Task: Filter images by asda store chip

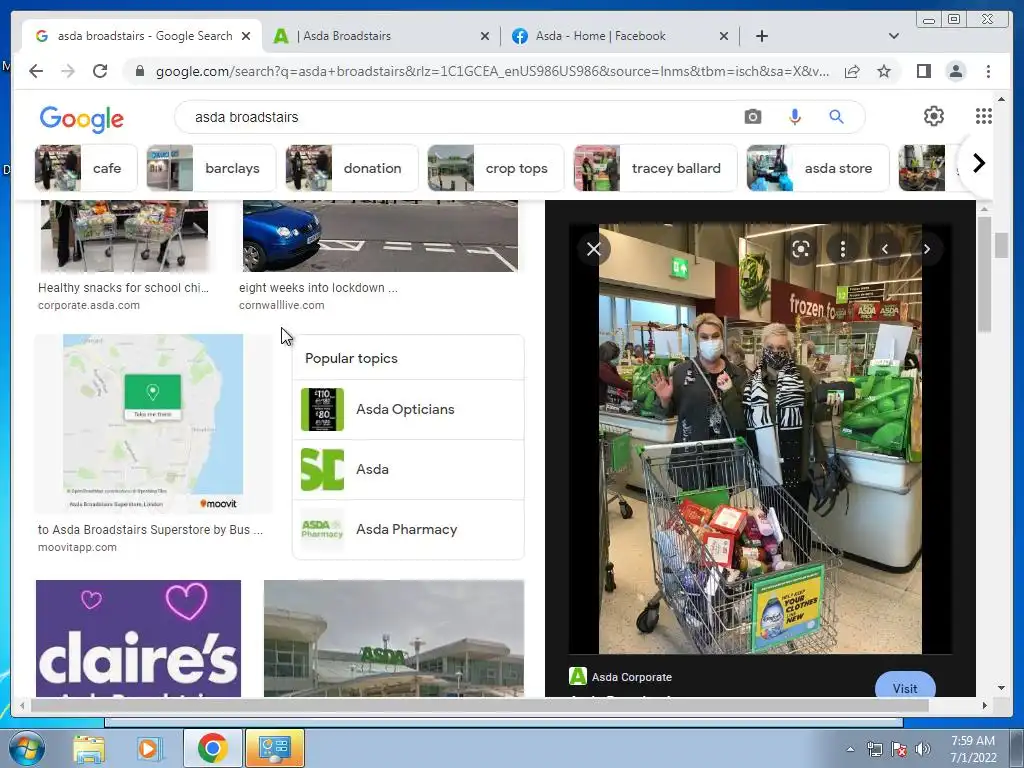Action: (818, 168)
